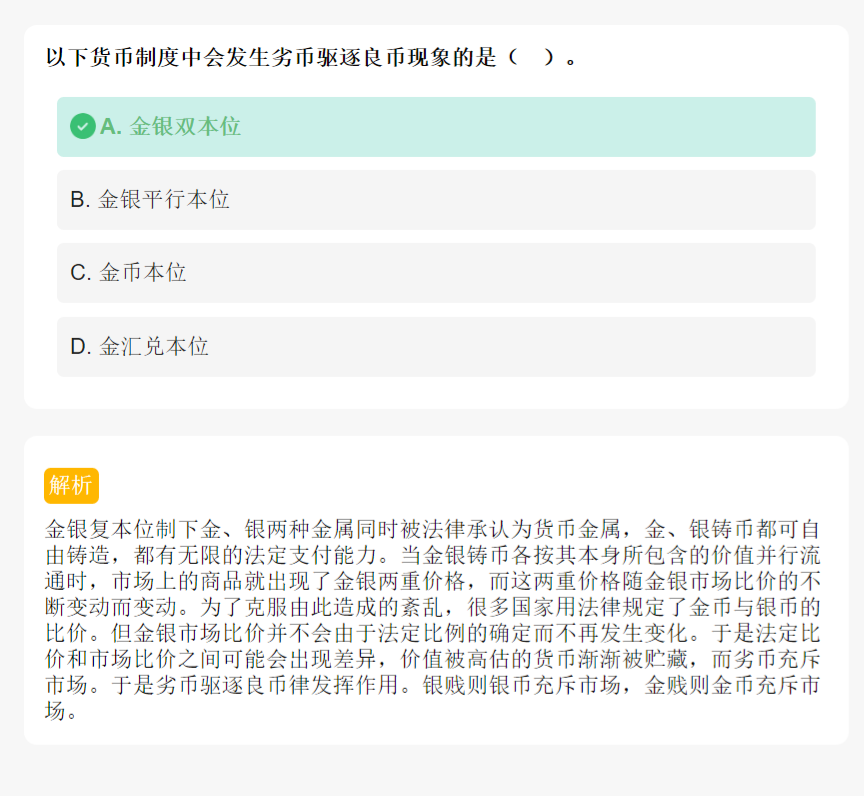This screenshot has width=864, height=796.
Task: Click the final word 场。 of the explanation
Action: click(x=61, y=711)
